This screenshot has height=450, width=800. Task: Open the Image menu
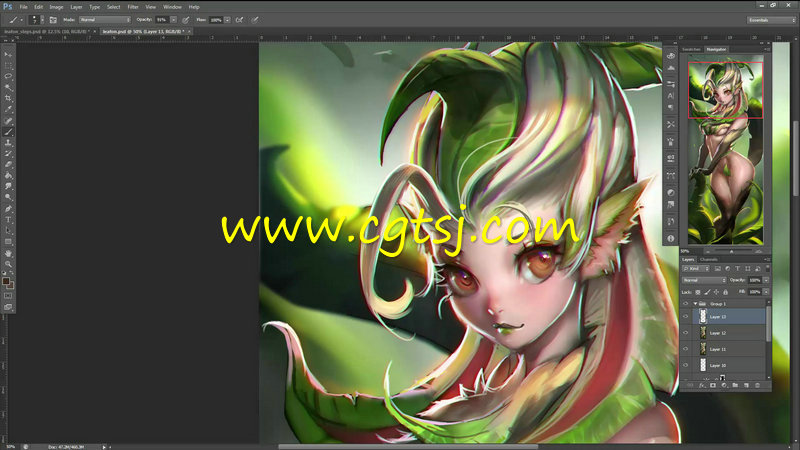pyautogui.click(x=56, y=7)
